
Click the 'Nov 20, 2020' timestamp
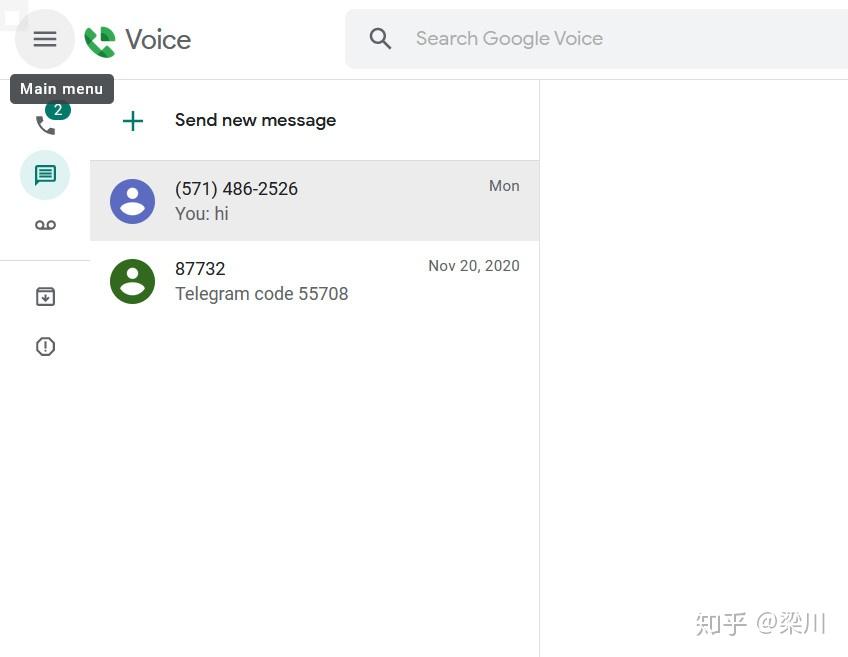pos(474,265)
